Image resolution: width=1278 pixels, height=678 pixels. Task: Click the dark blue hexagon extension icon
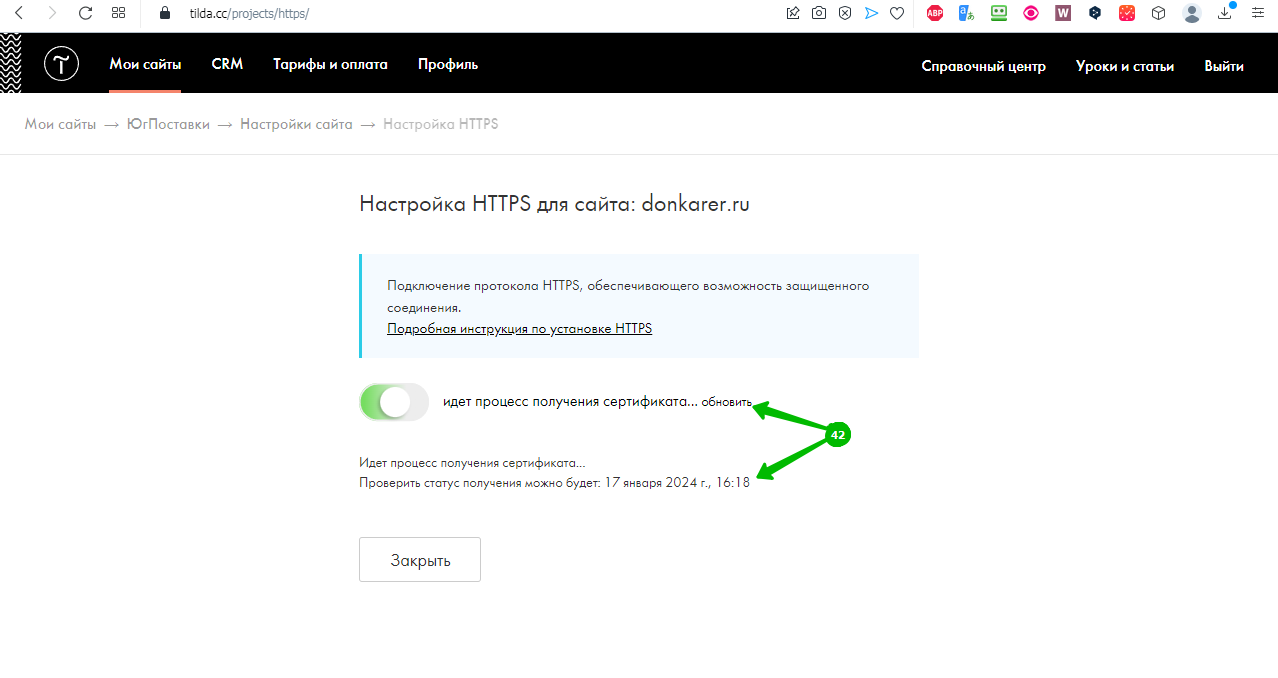(x=1095, y=13)
